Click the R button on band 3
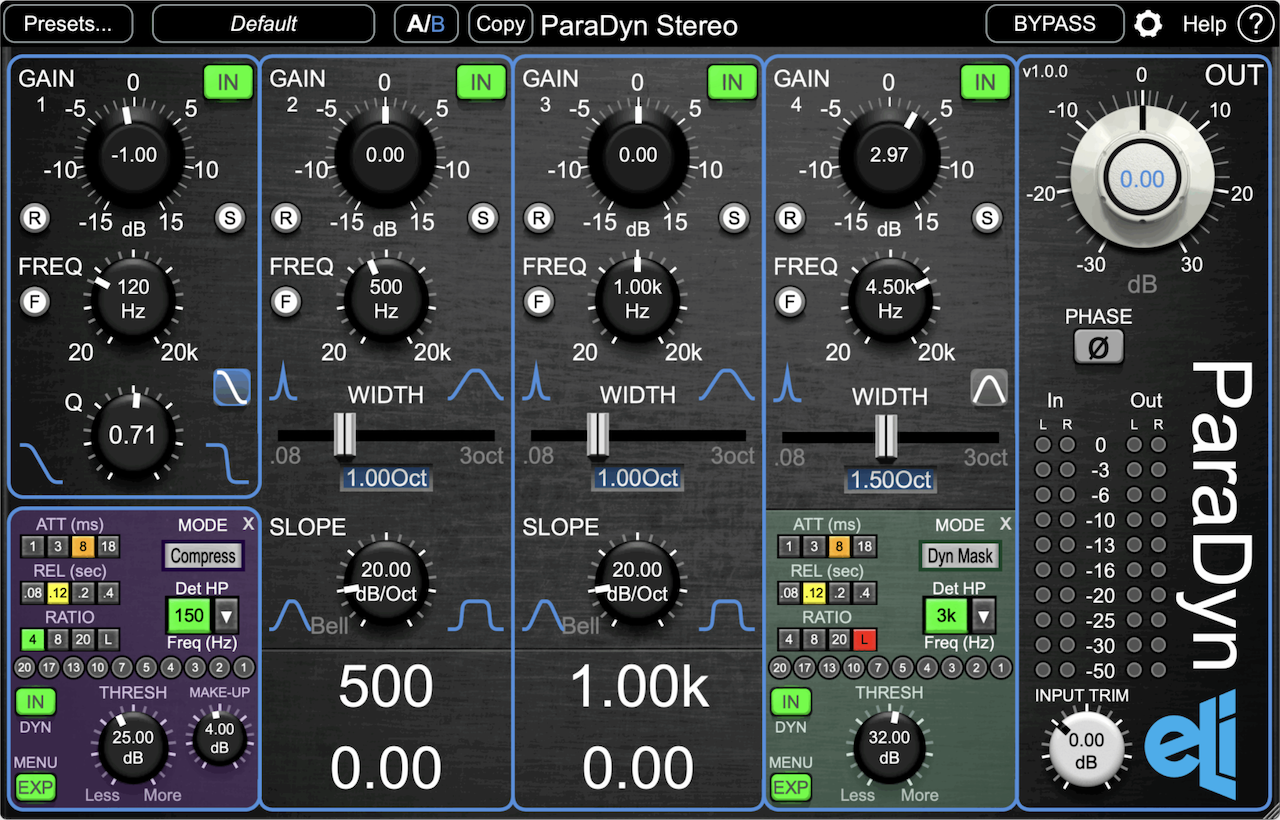Image resolution: width=1280 pixels, height=820 pixels. [x=539, y=217]
